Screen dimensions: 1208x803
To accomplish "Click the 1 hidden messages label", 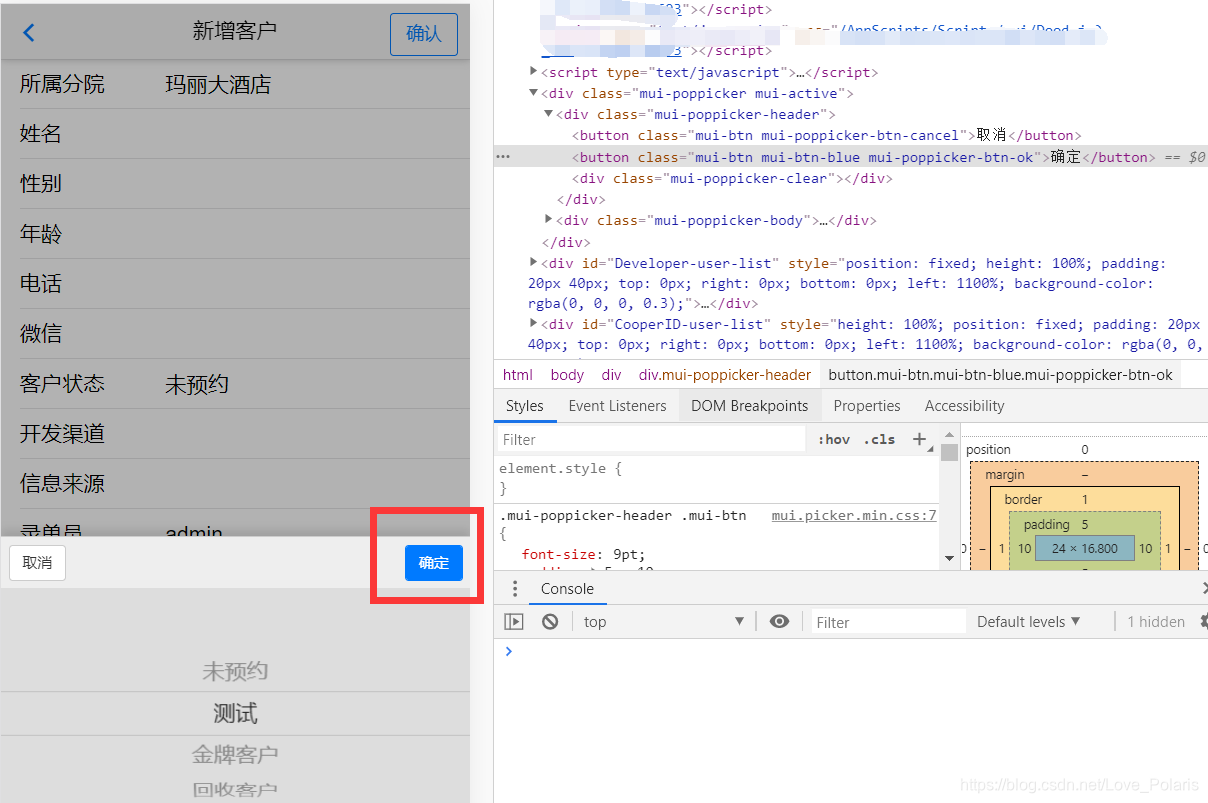I will [x=1156, y=622].
